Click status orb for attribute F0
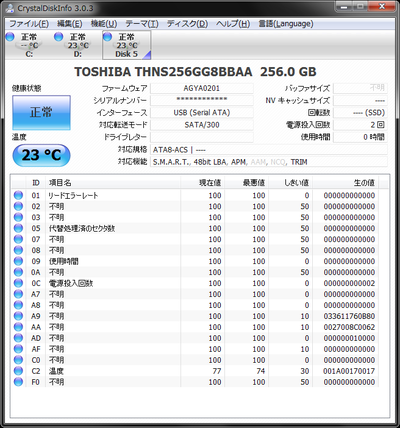The image size is (400, 428). (18, 382)
